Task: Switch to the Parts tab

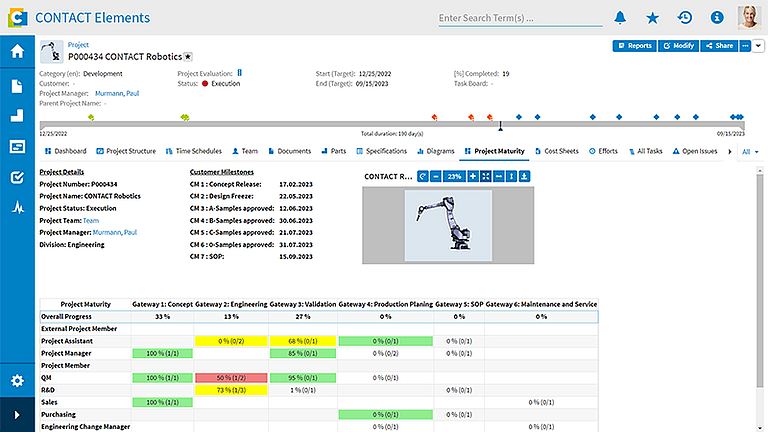Action: [334, 151]
